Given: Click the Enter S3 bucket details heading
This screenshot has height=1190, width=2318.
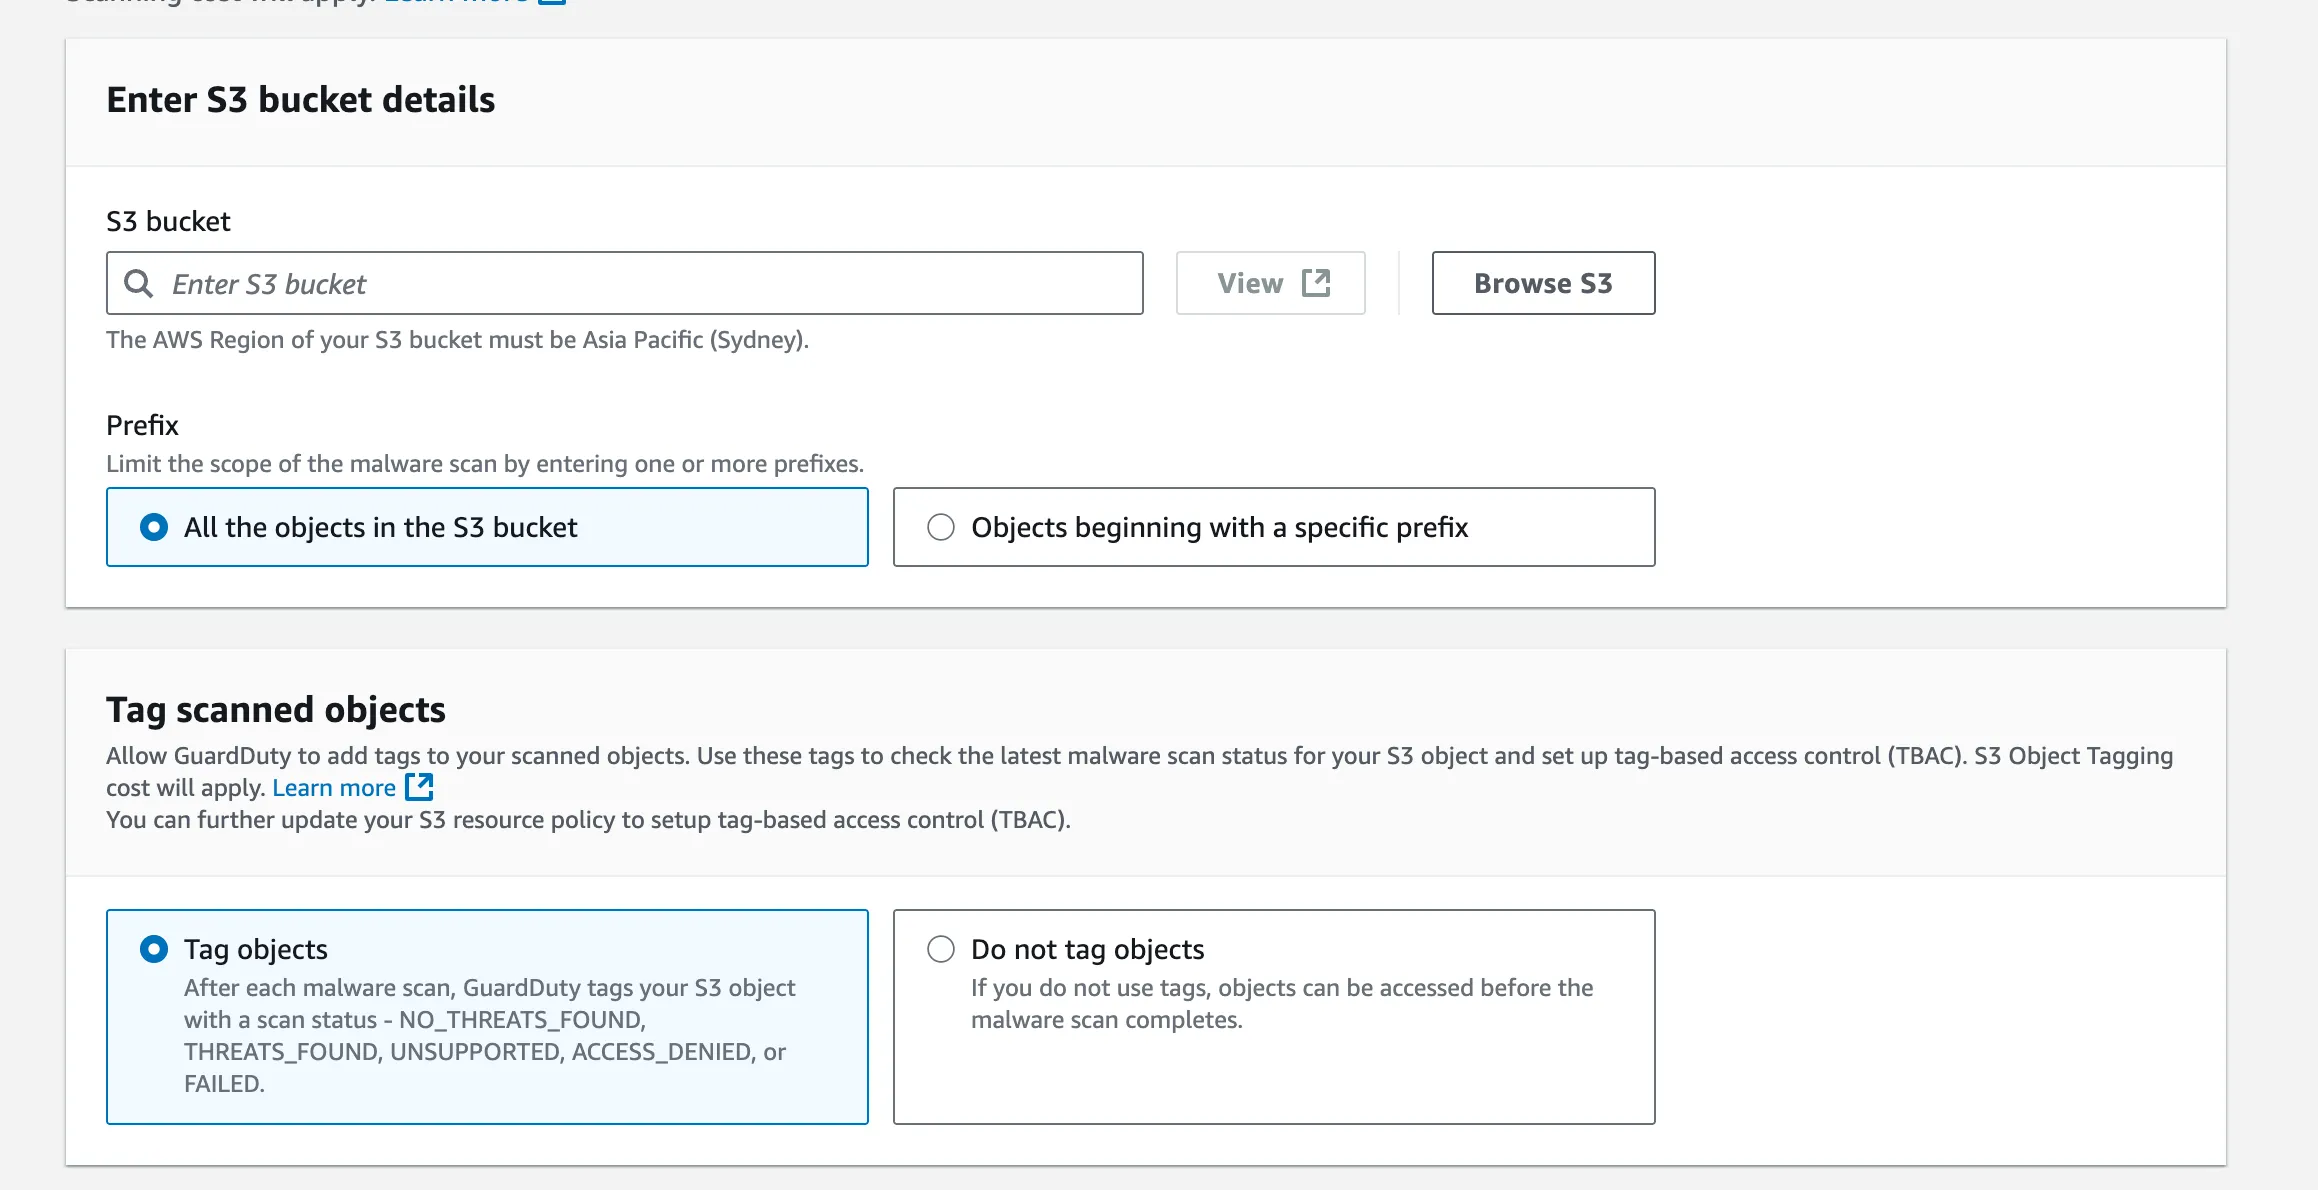Looking at the screenshot, I should click(300, 100).
